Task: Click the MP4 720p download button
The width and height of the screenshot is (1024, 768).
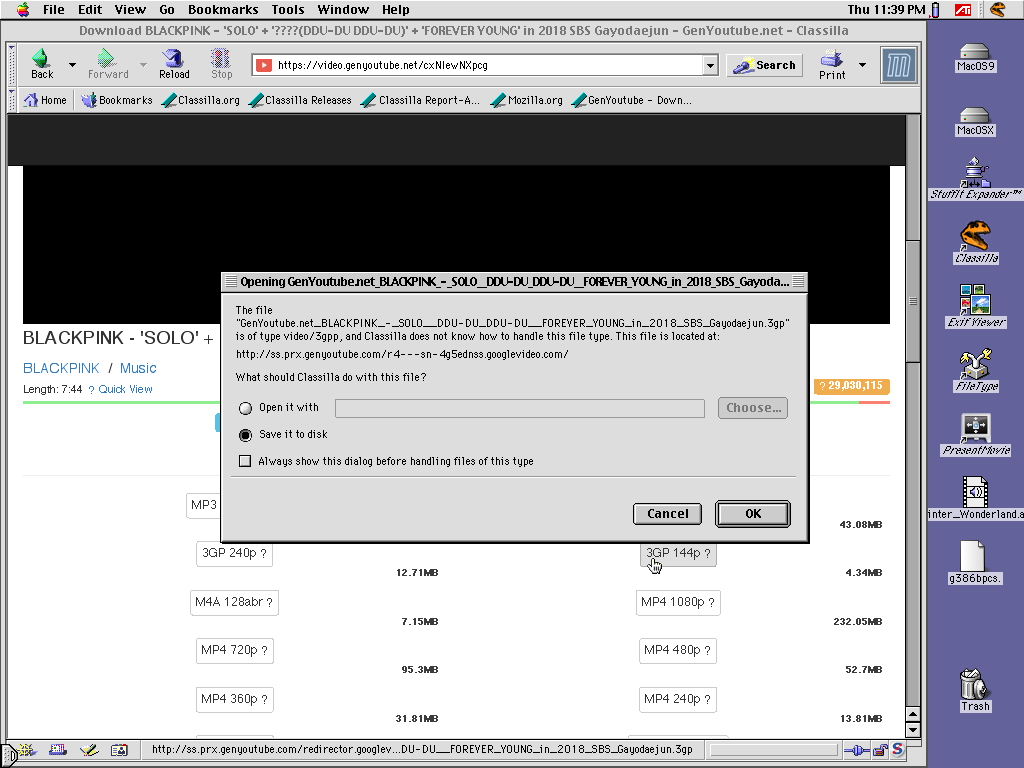Action: [234, 650]
